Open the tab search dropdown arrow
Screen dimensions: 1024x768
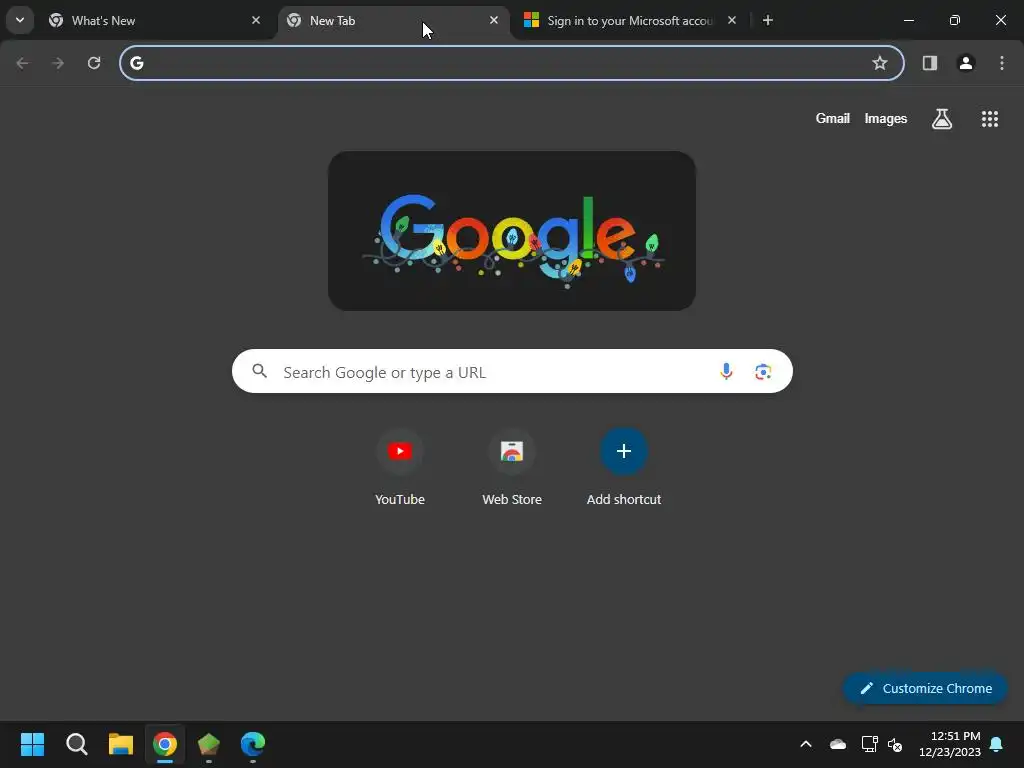pos(20,20)
